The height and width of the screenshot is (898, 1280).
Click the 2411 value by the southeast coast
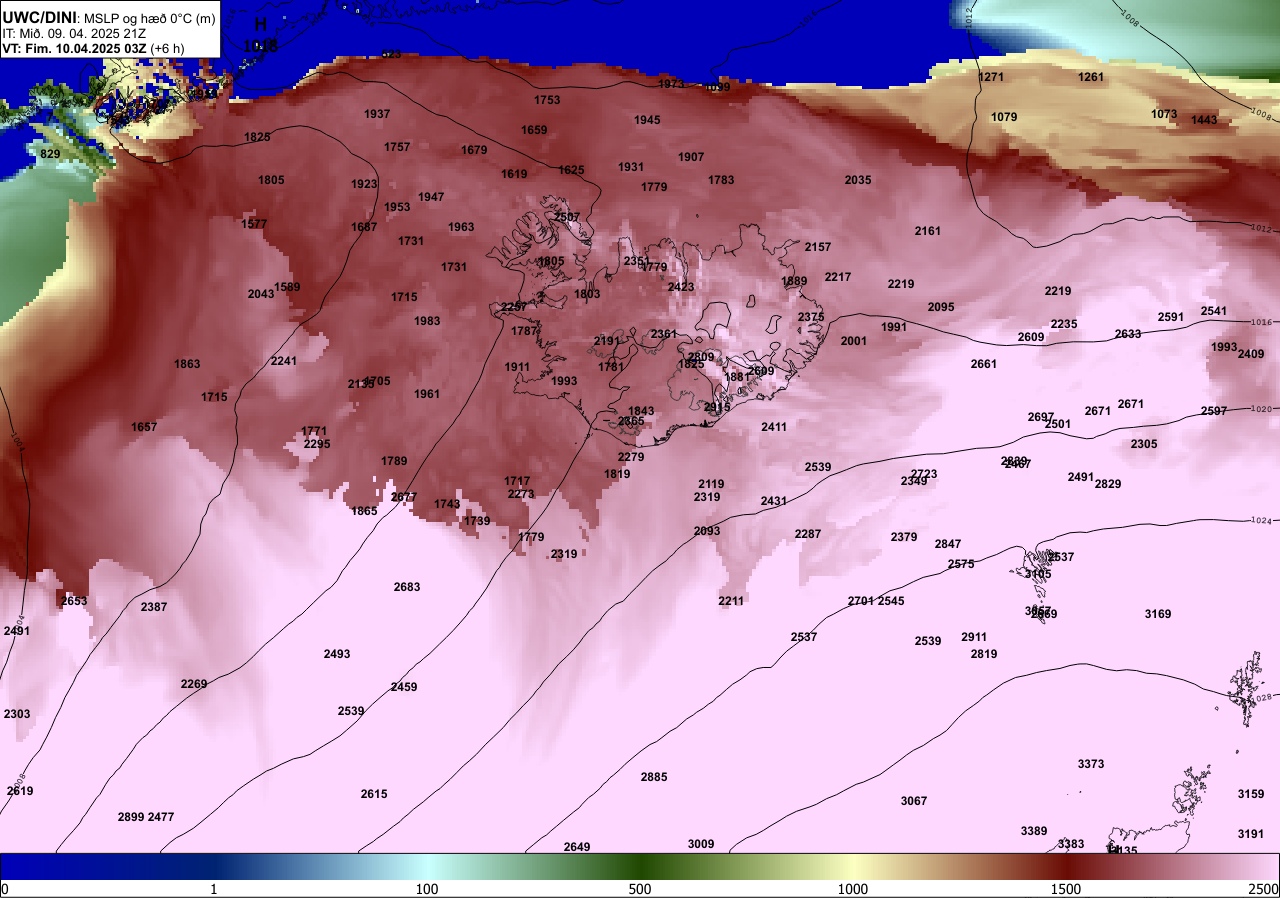pos(774,427)
